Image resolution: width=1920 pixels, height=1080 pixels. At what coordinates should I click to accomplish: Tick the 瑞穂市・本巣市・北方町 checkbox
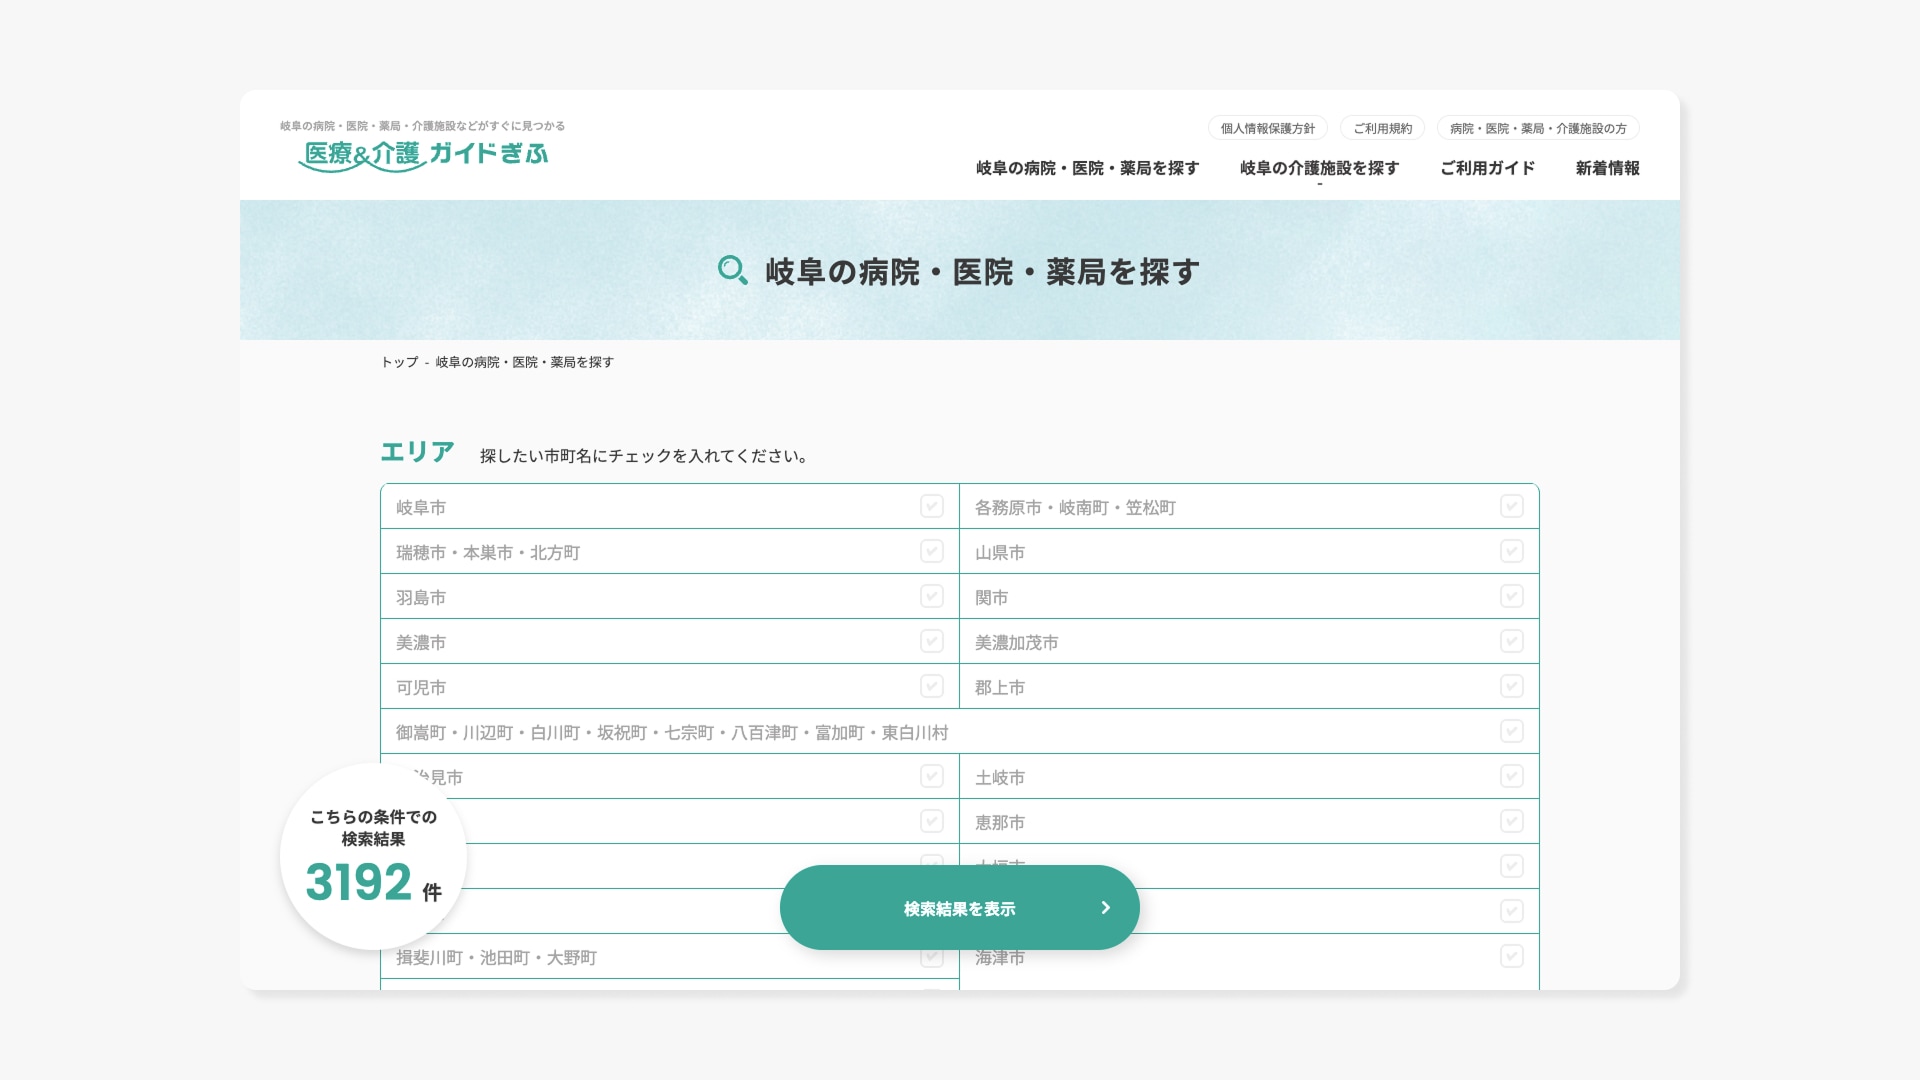tap(932, 551)
